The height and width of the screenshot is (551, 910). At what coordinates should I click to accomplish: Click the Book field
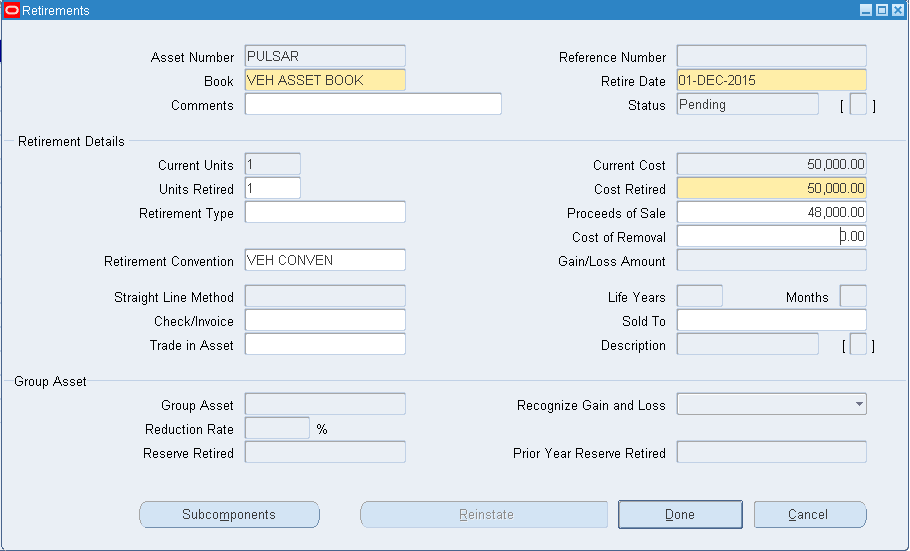(x=325, y=80)
